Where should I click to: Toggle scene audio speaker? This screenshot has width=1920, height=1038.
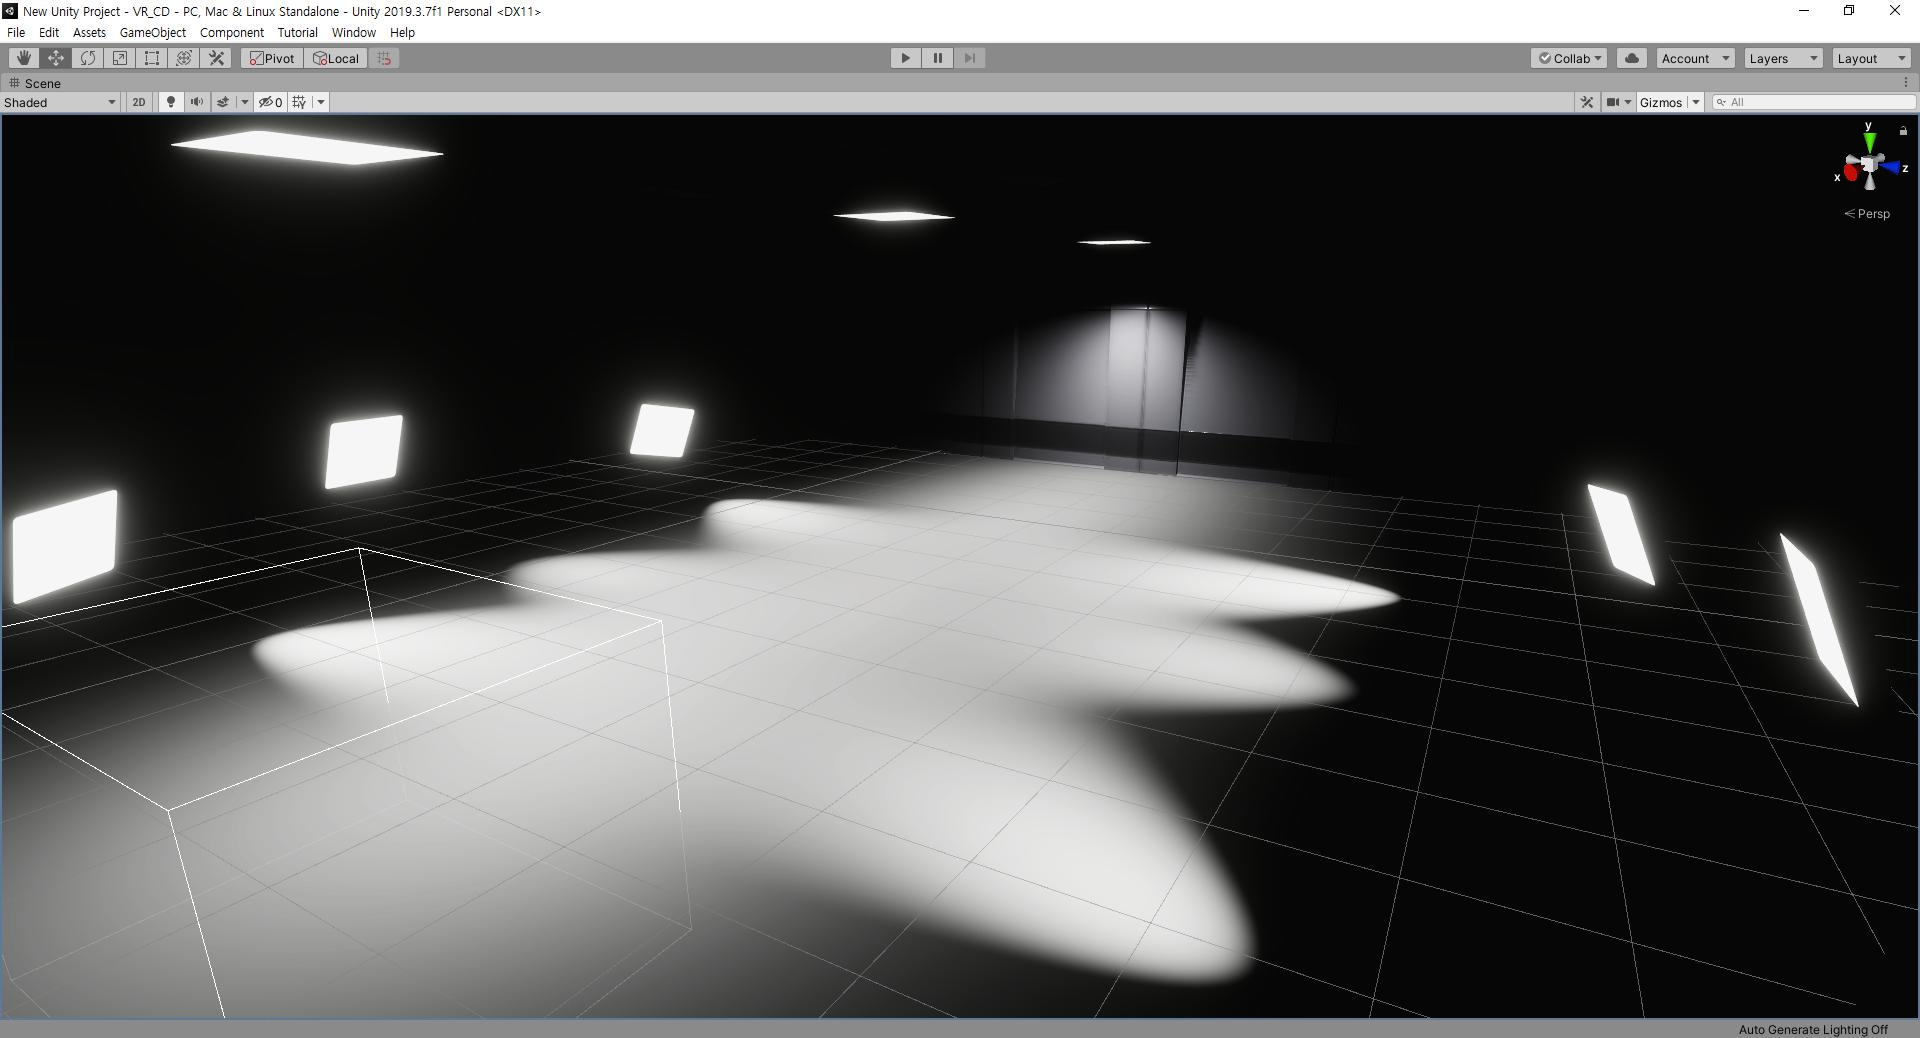(x=197, y=102)
